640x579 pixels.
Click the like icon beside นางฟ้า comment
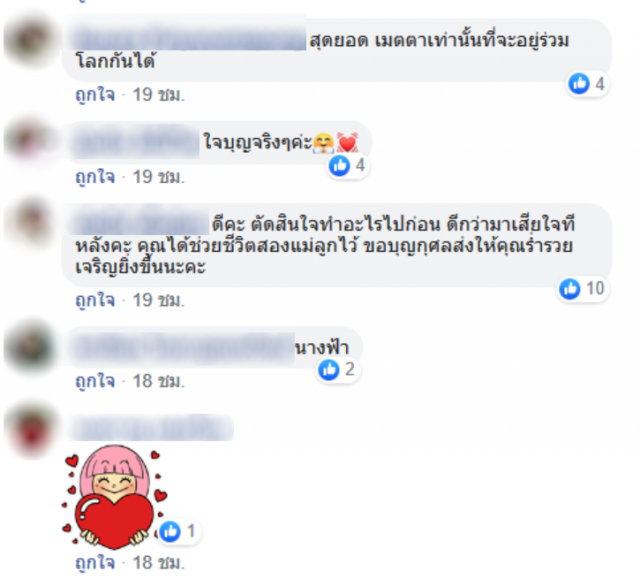tap(329, 370)
